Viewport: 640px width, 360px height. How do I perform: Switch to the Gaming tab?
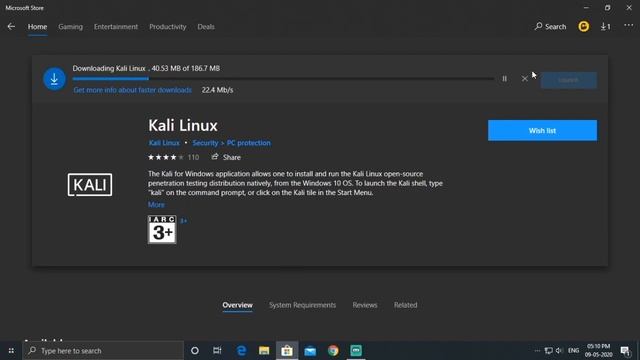click(70, 27)
